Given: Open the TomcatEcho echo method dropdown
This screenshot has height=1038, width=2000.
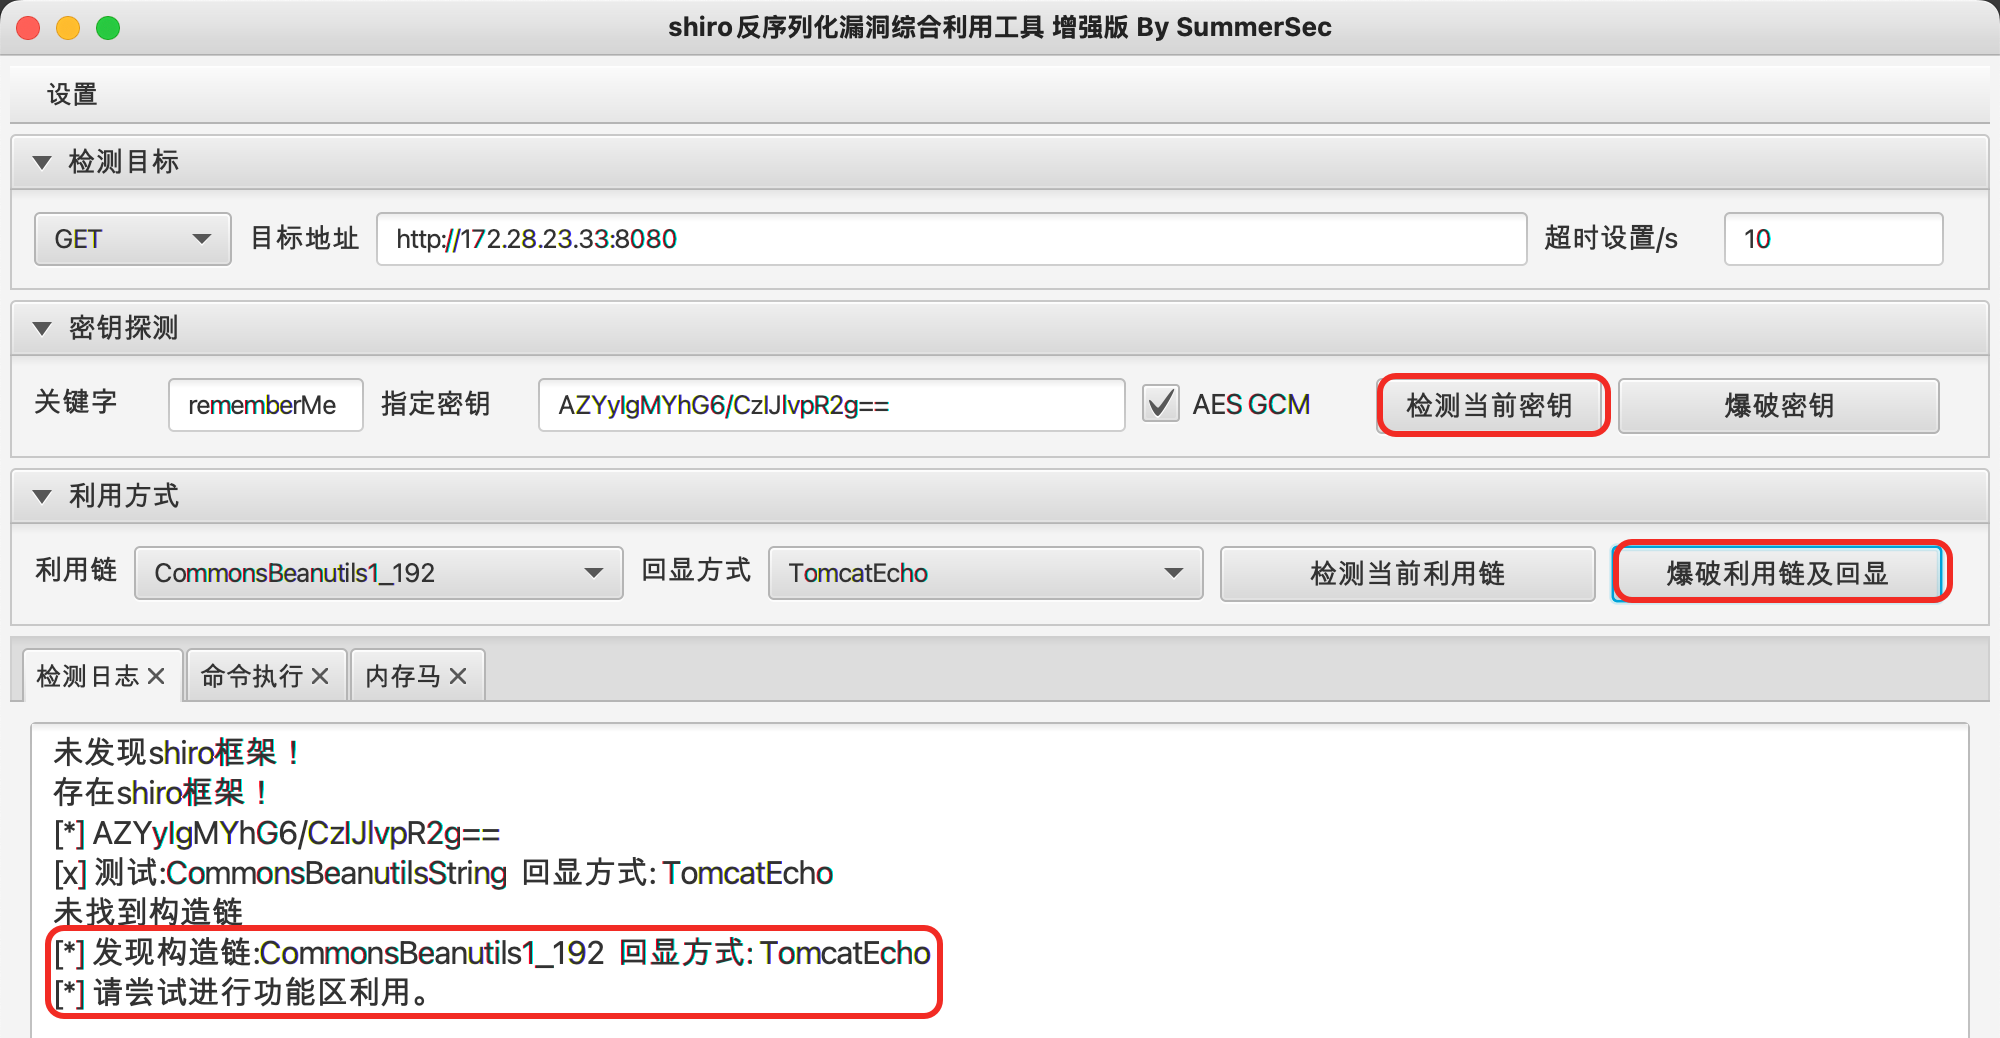Looking at the screenshot, I should click(x=986, y=573).
